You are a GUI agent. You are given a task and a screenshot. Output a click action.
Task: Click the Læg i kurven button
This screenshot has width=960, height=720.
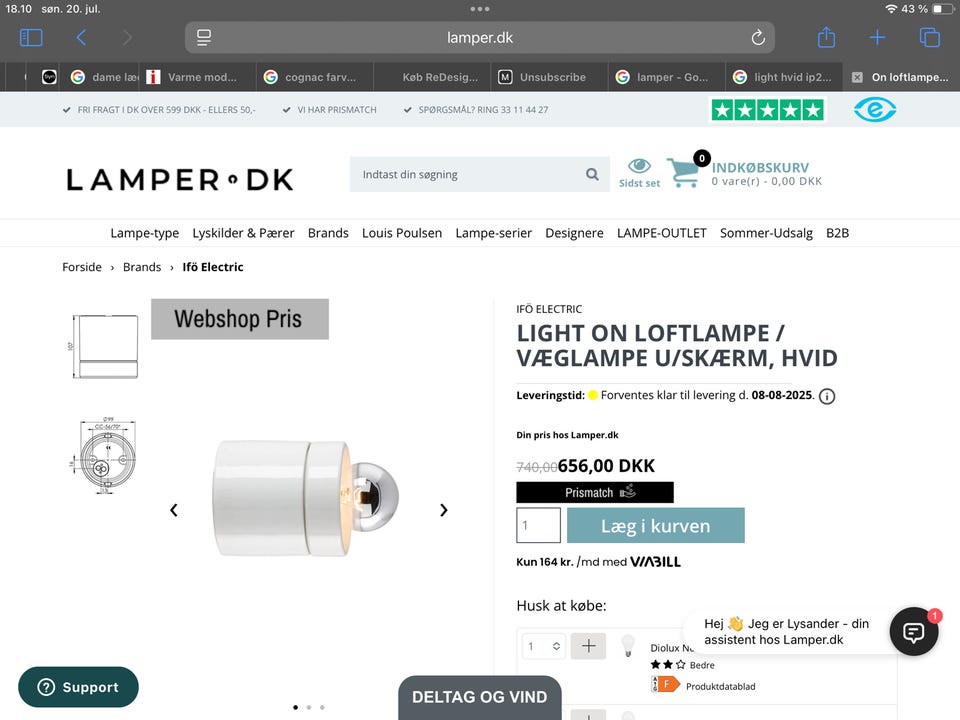656,525
